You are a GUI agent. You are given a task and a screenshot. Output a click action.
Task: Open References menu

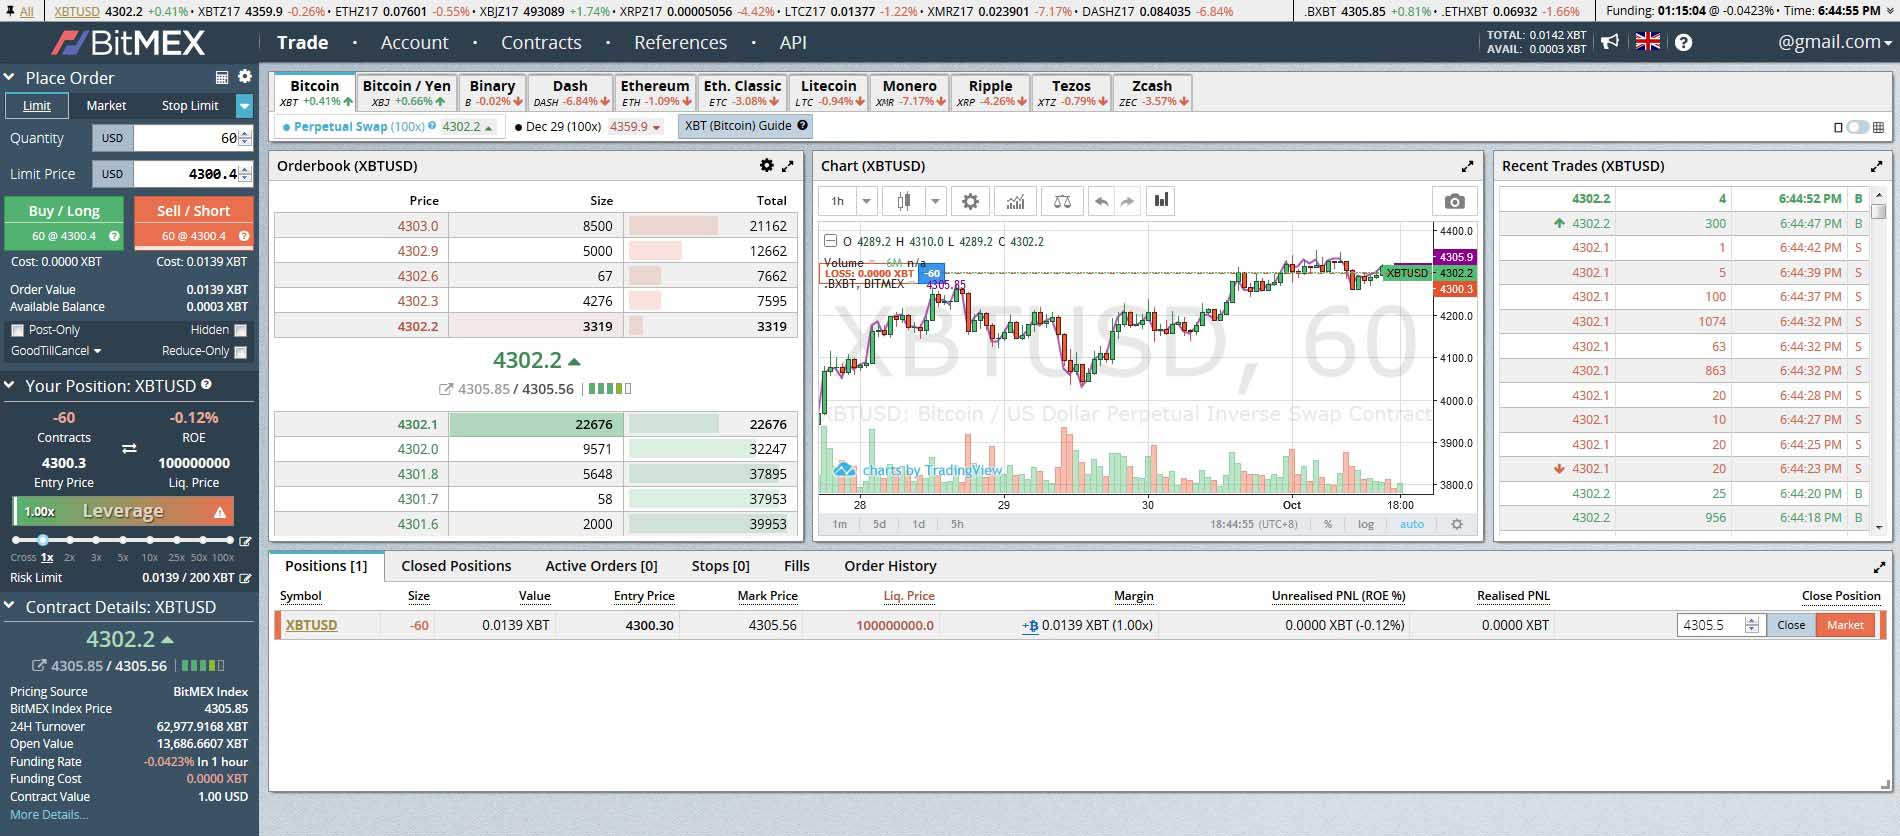[680, 43]
